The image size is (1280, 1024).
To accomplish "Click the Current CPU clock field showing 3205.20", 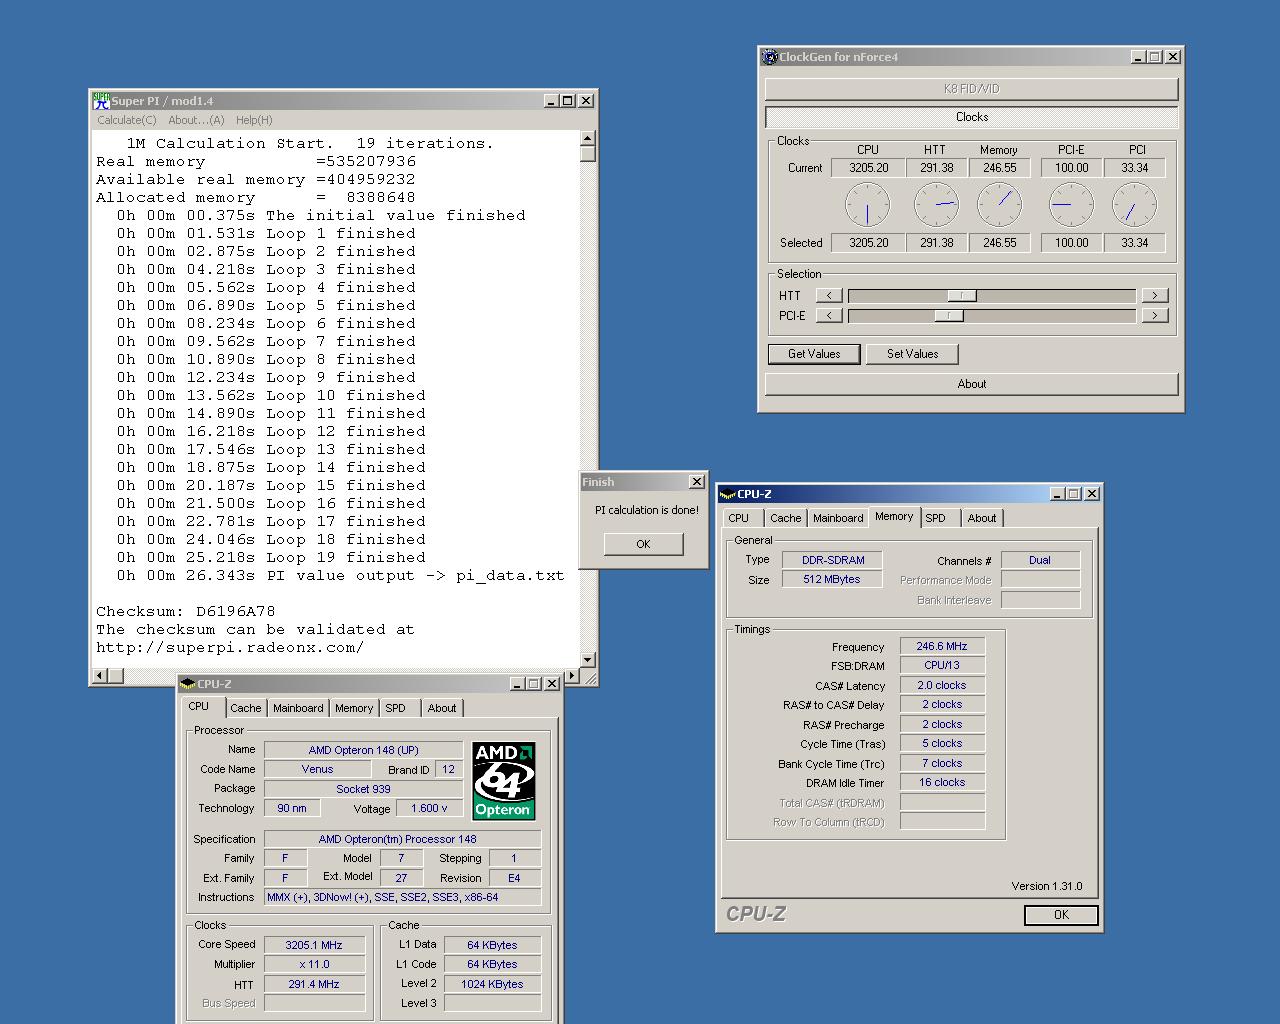I will [868, 168].
